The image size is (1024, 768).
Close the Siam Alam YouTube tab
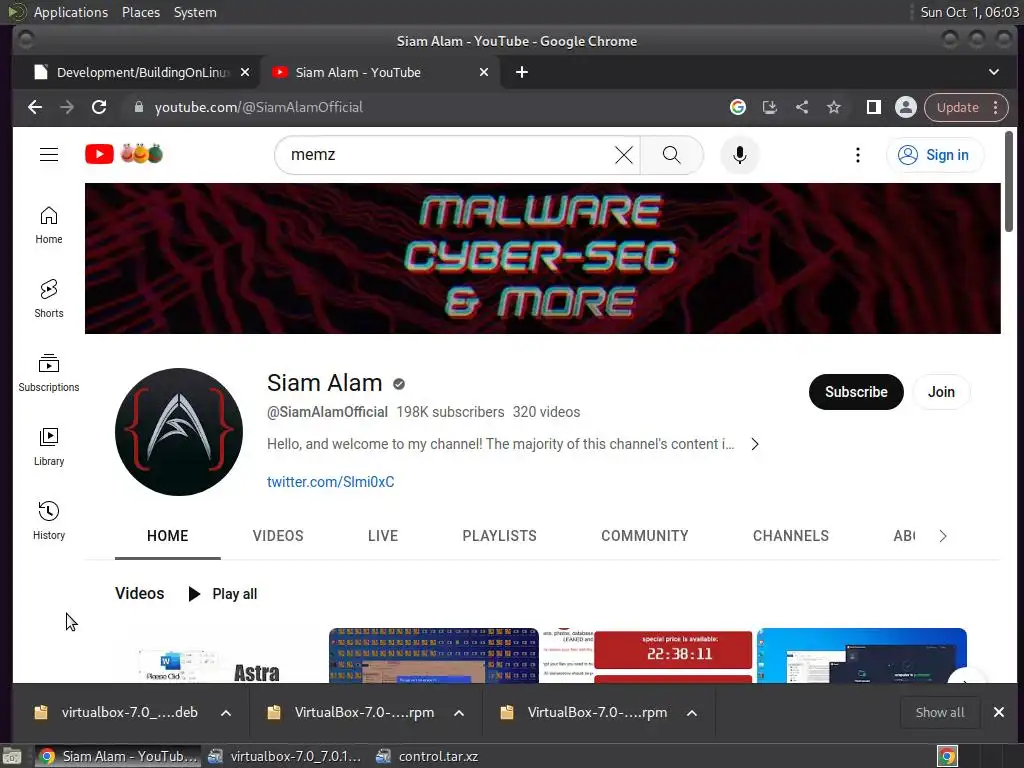[x=484, y=72]
